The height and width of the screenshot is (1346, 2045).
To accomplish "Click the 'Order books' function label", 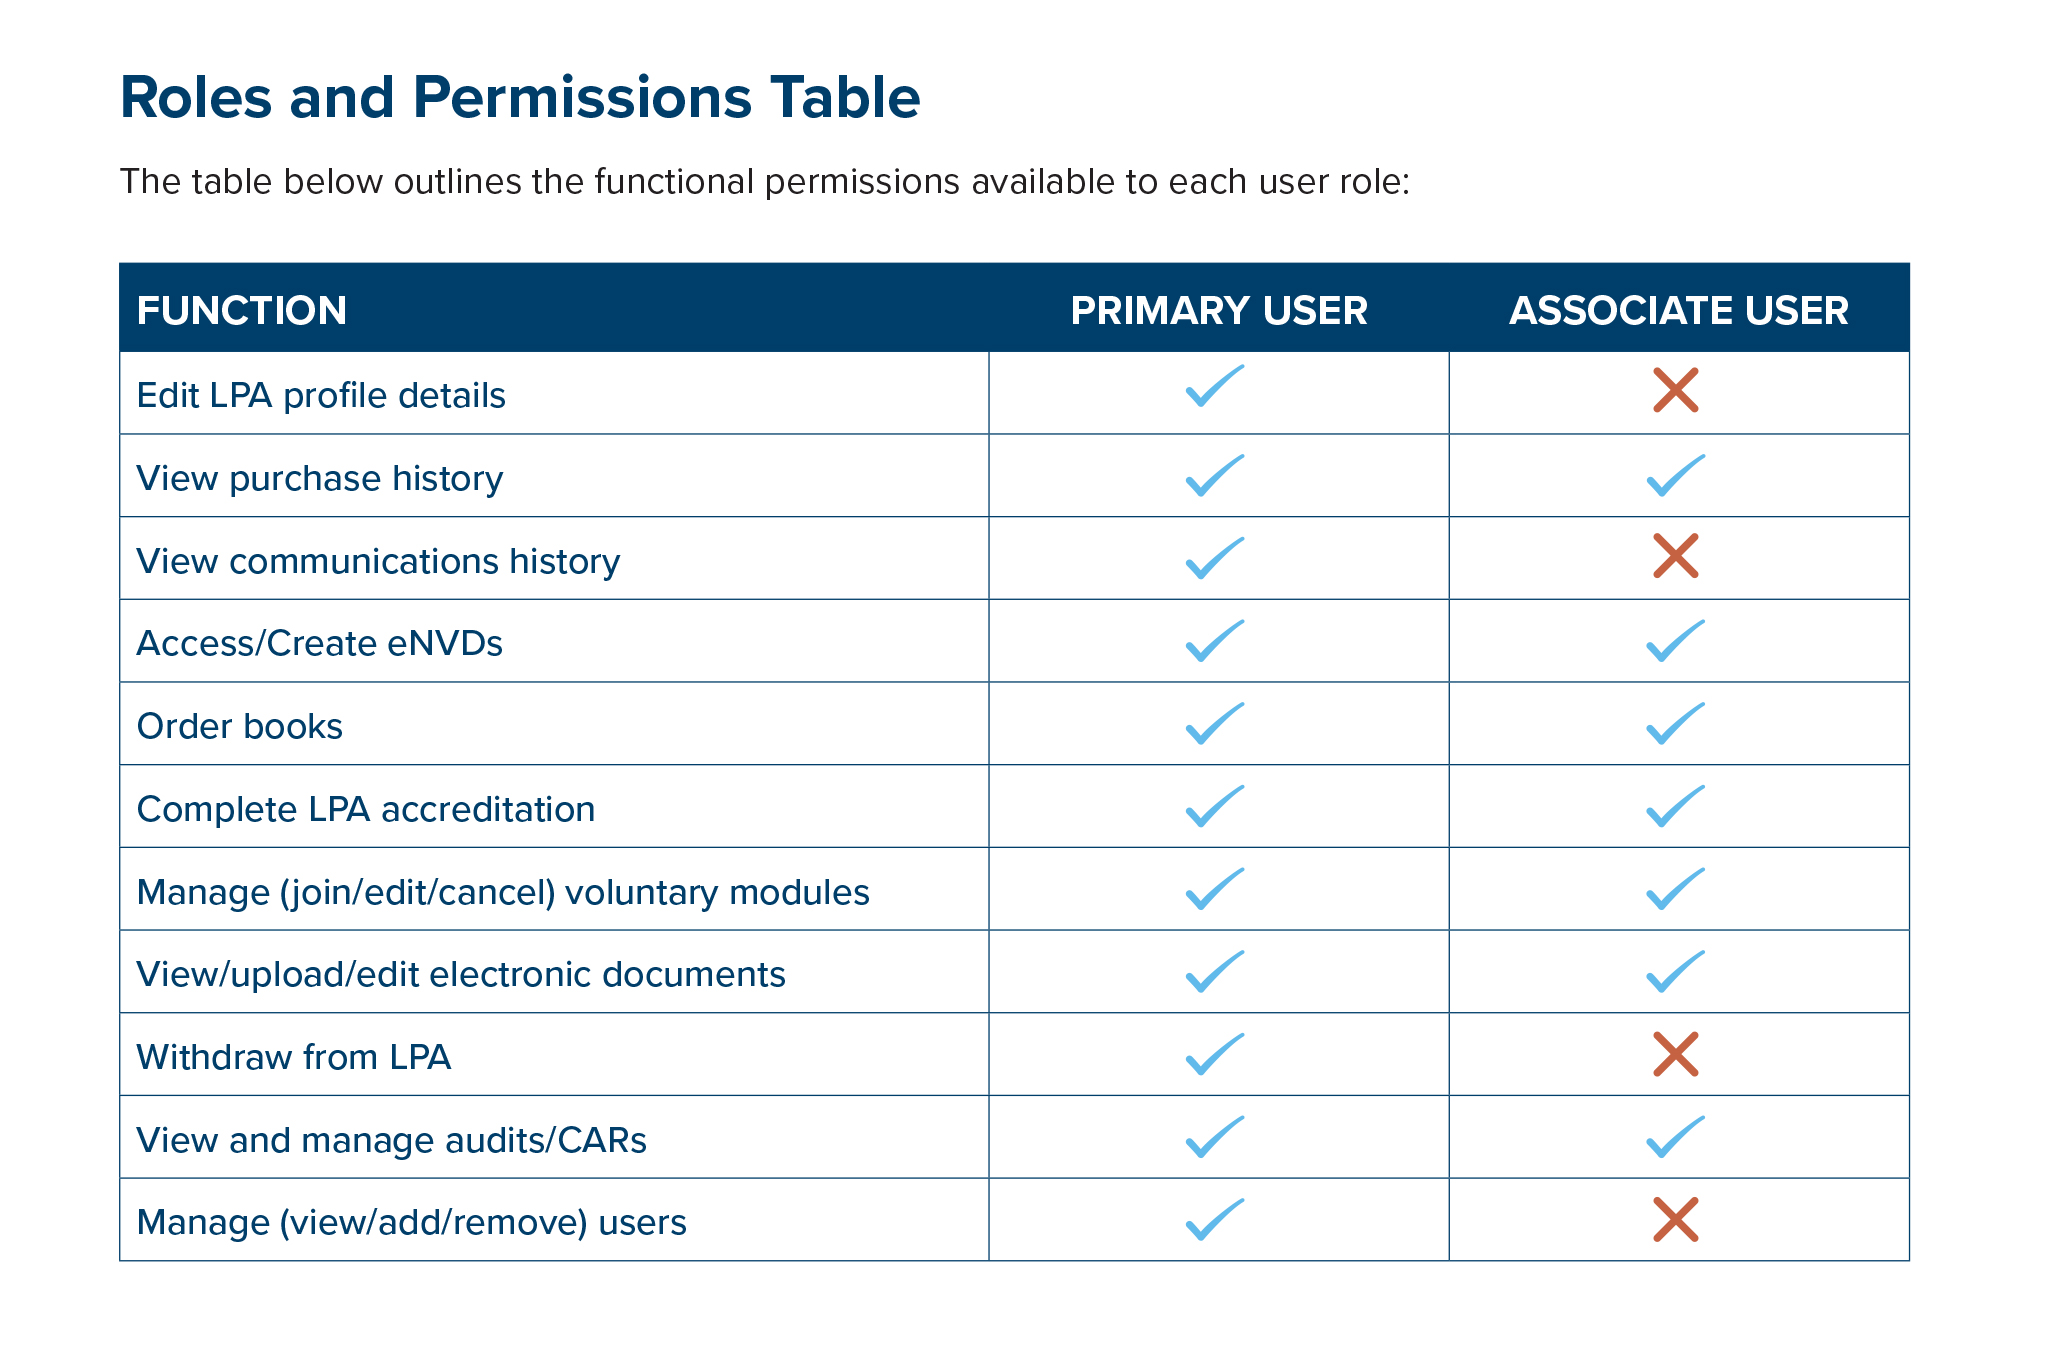I will click(239, 726).
